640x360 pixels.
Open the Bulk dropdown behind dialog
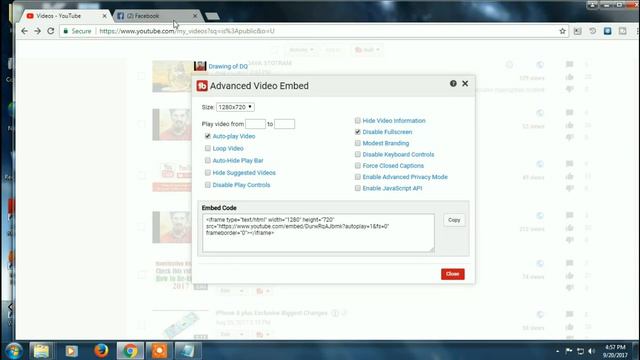367,50
